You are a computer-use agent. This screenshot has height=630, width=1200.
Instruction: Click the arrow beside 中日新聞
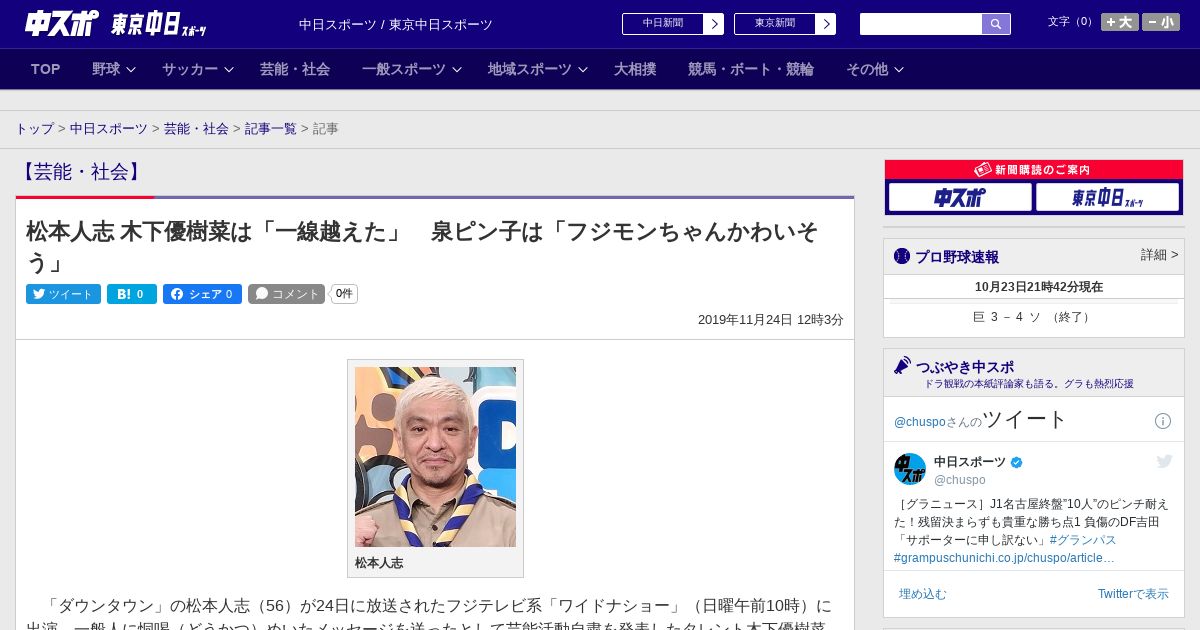(x=714, y=24)
